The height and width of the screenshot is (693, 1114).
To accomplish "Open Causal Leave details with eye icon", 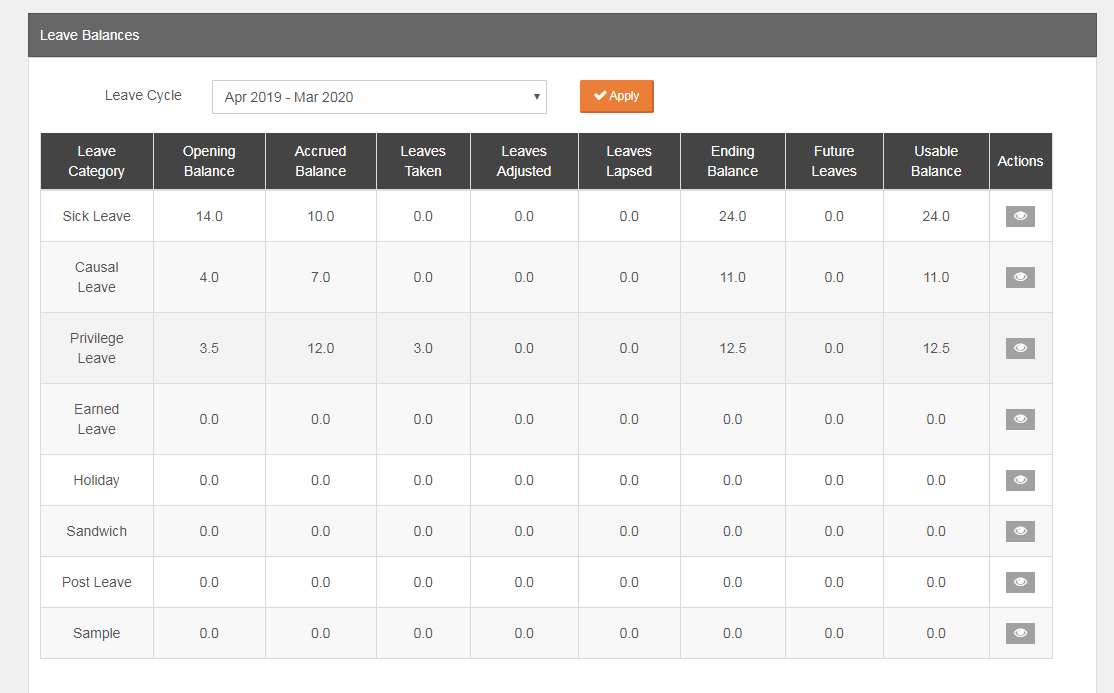I will tap(1020, 276).
